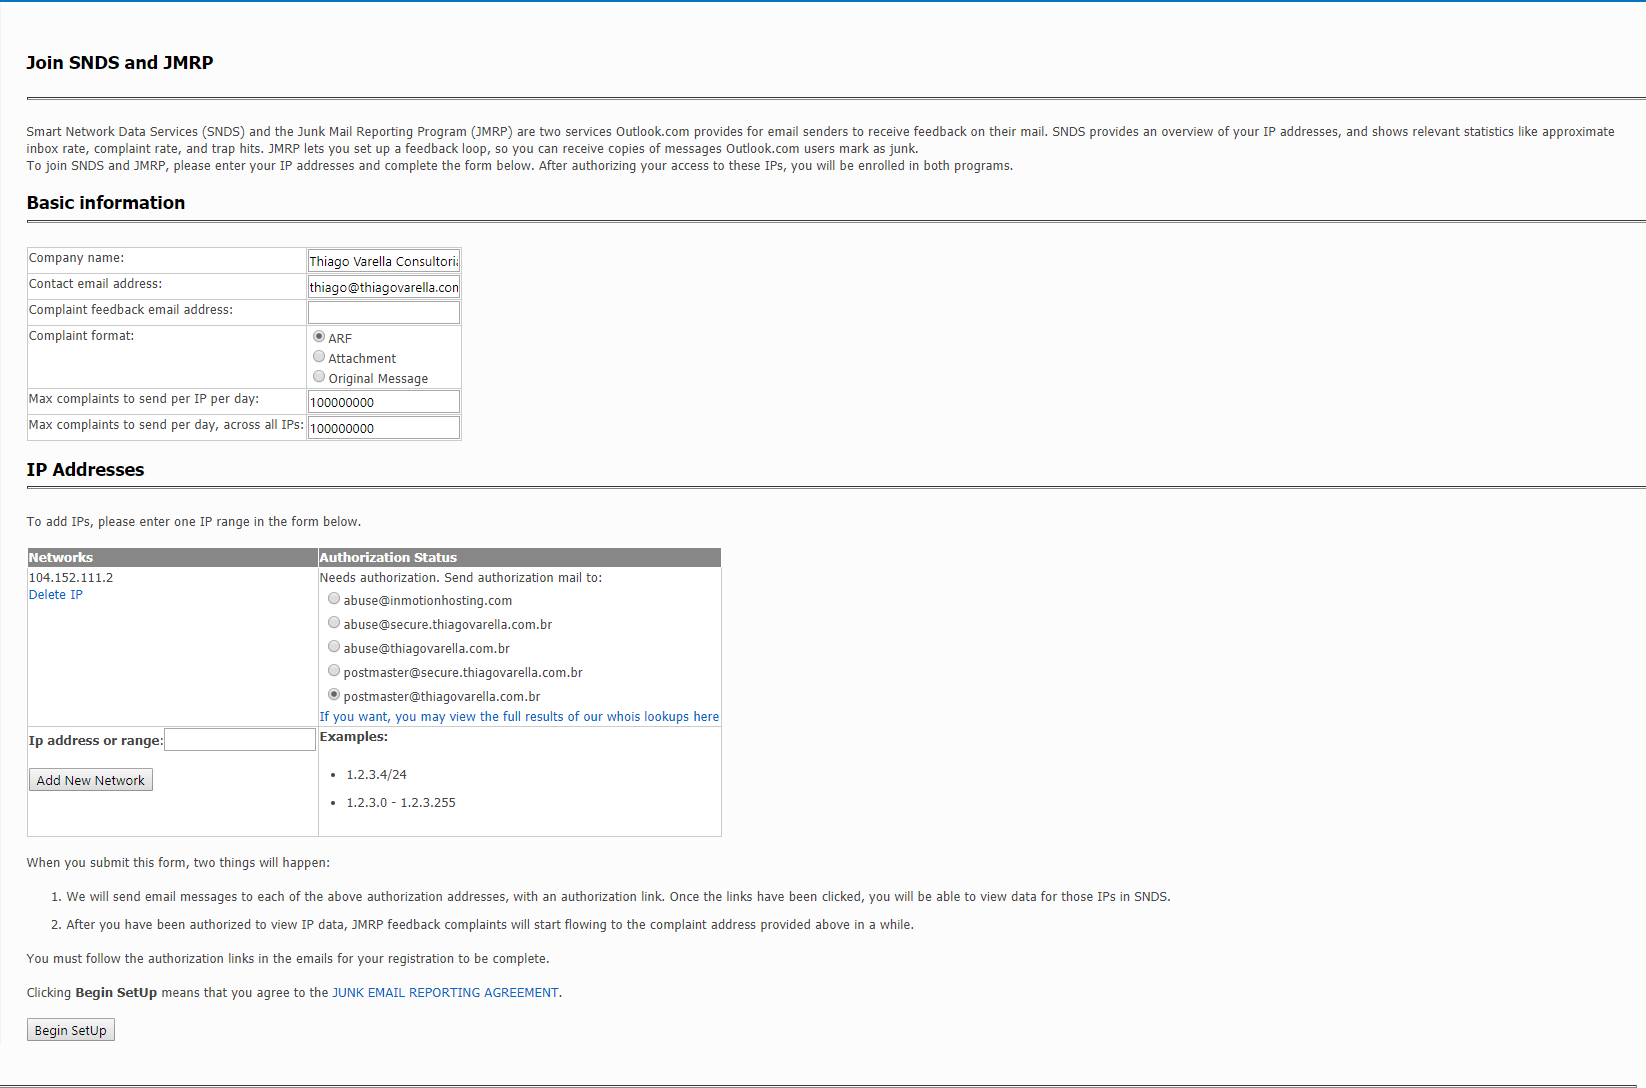Delete IP 104.152.111.2 from networks
The height and width of the screenshot is (1088, 1646).
click(x=56, y=595)
